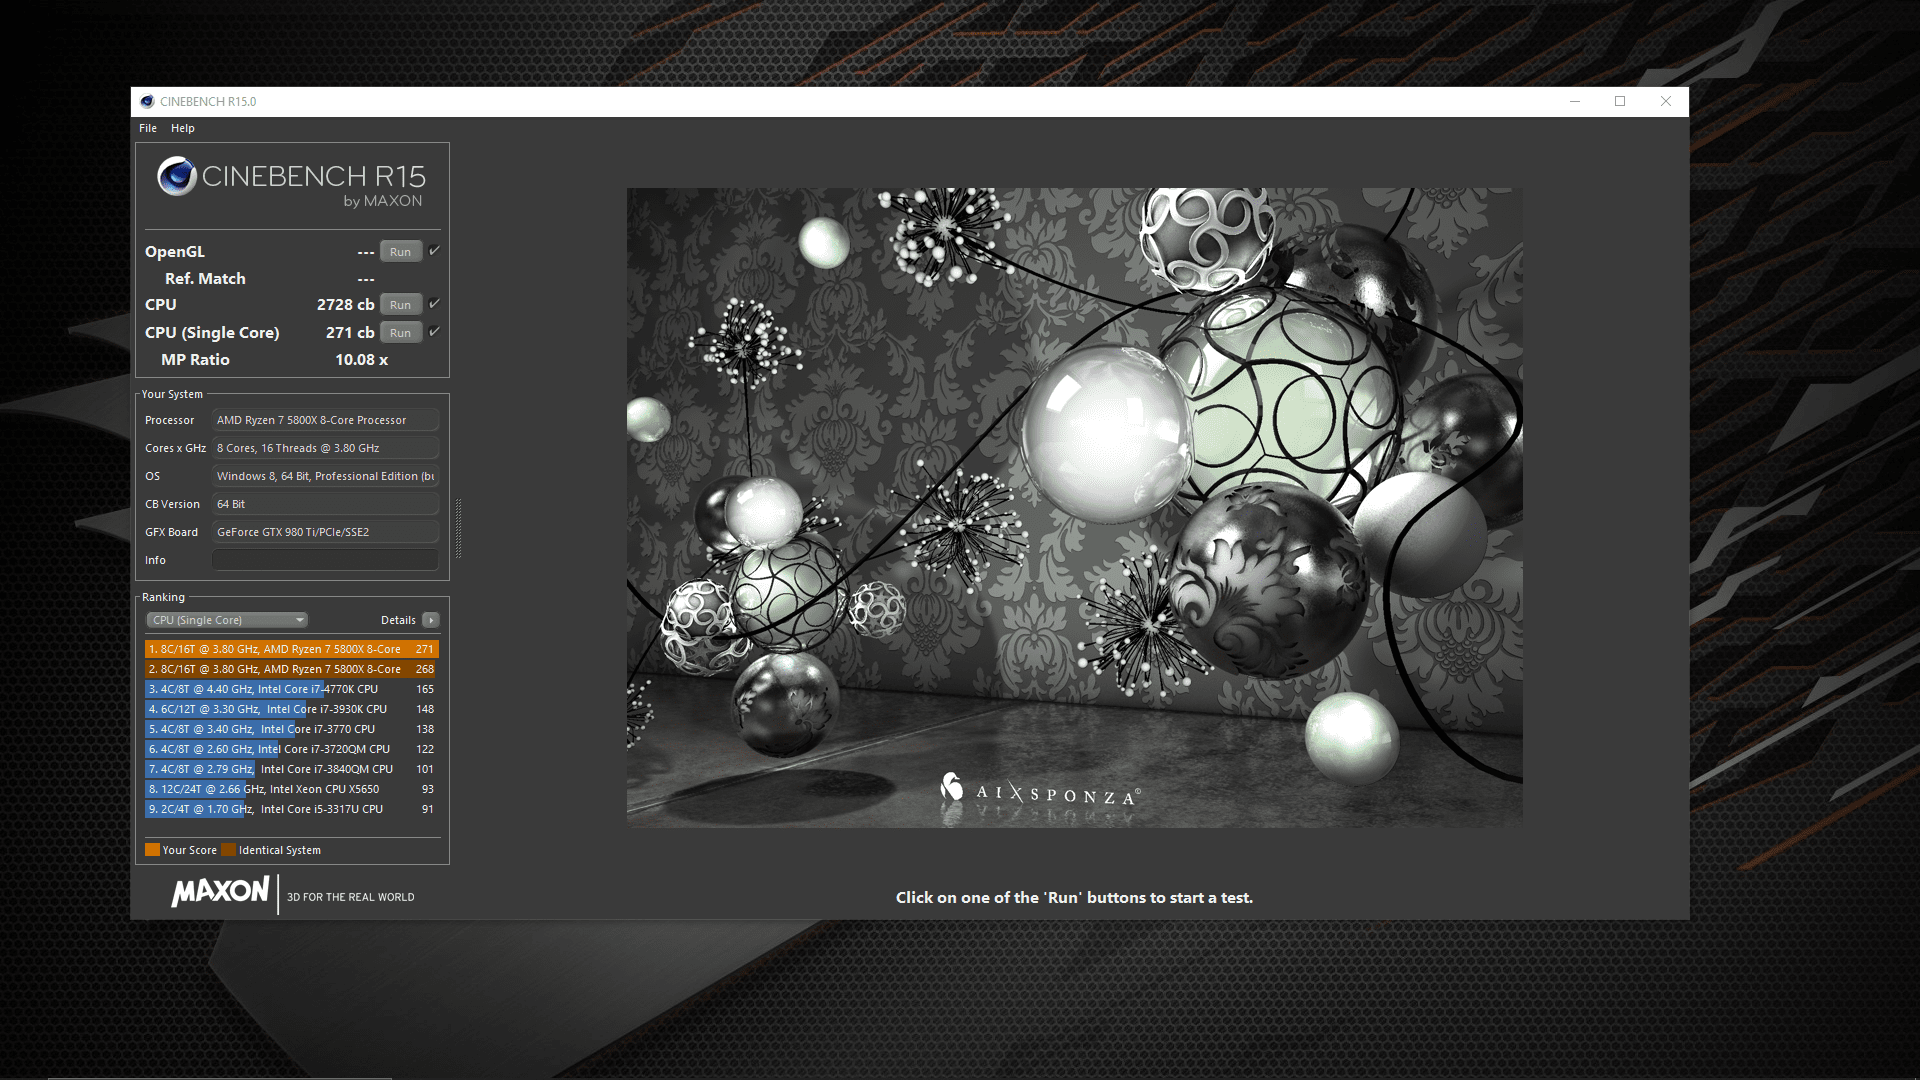The height and width of the screenshot is (1080, 1920).
Task: Click the Info input field
Action: [325, 560]
